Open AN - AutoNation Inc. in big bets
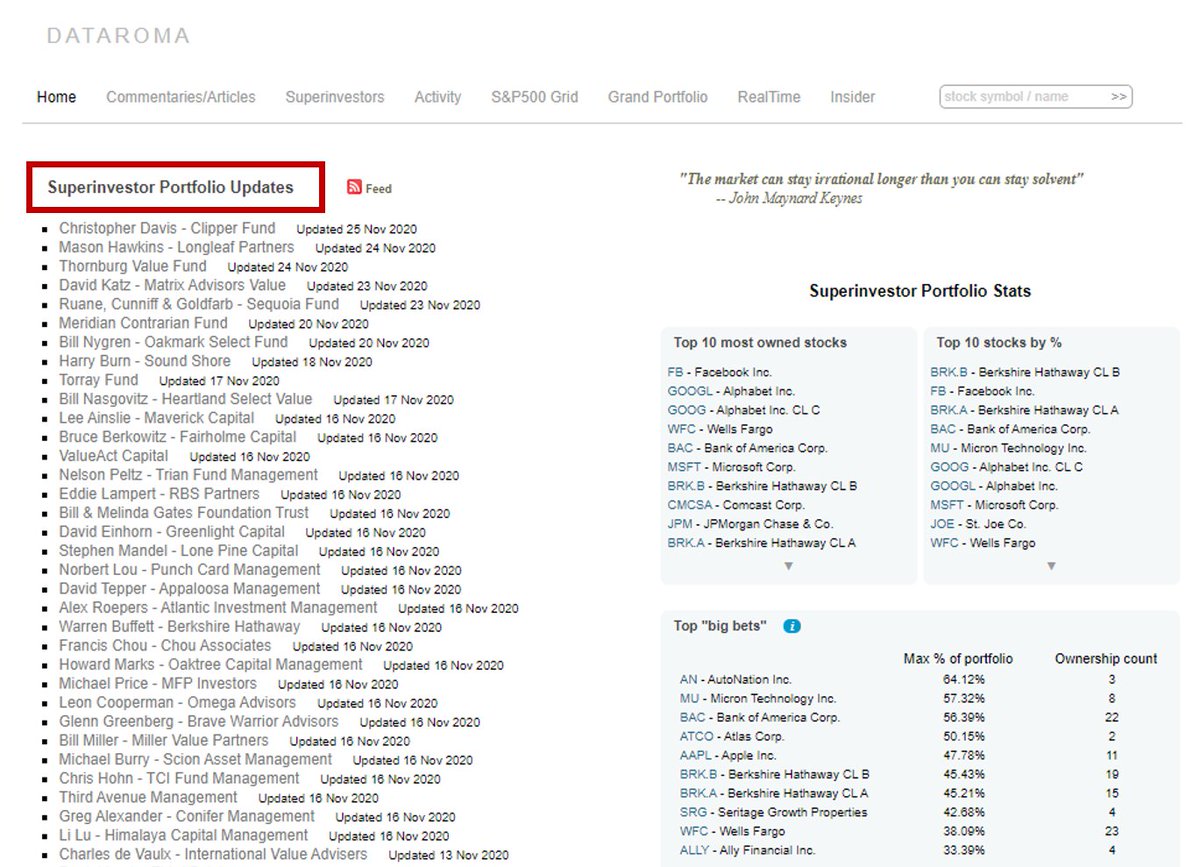1200x867 pixels. 735,680
